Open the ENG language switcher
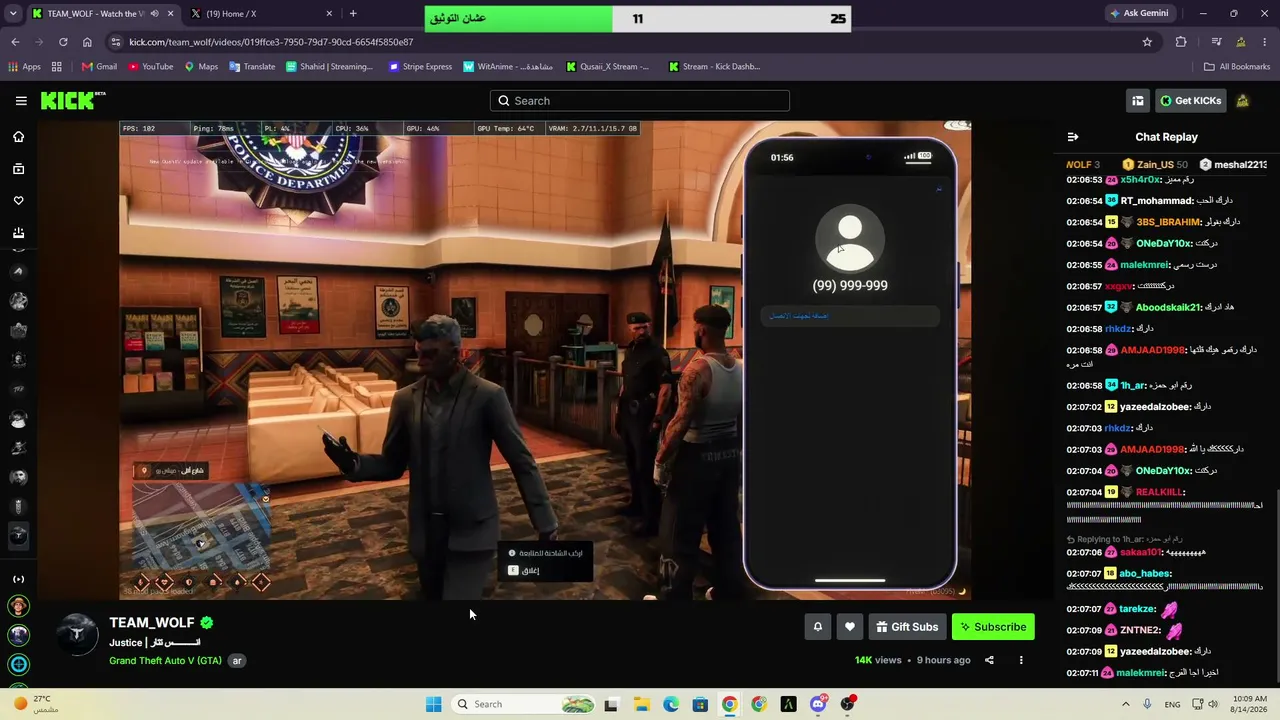This screenshot has width=1280, height=720. [1172, 704]
